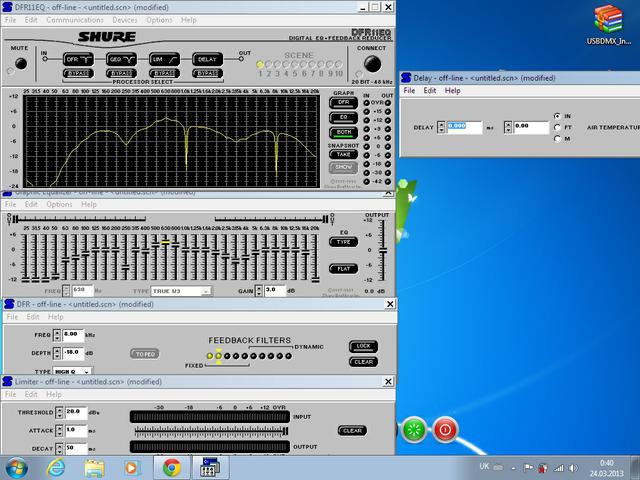Click the FLAT equalizer button

[343, 268]
